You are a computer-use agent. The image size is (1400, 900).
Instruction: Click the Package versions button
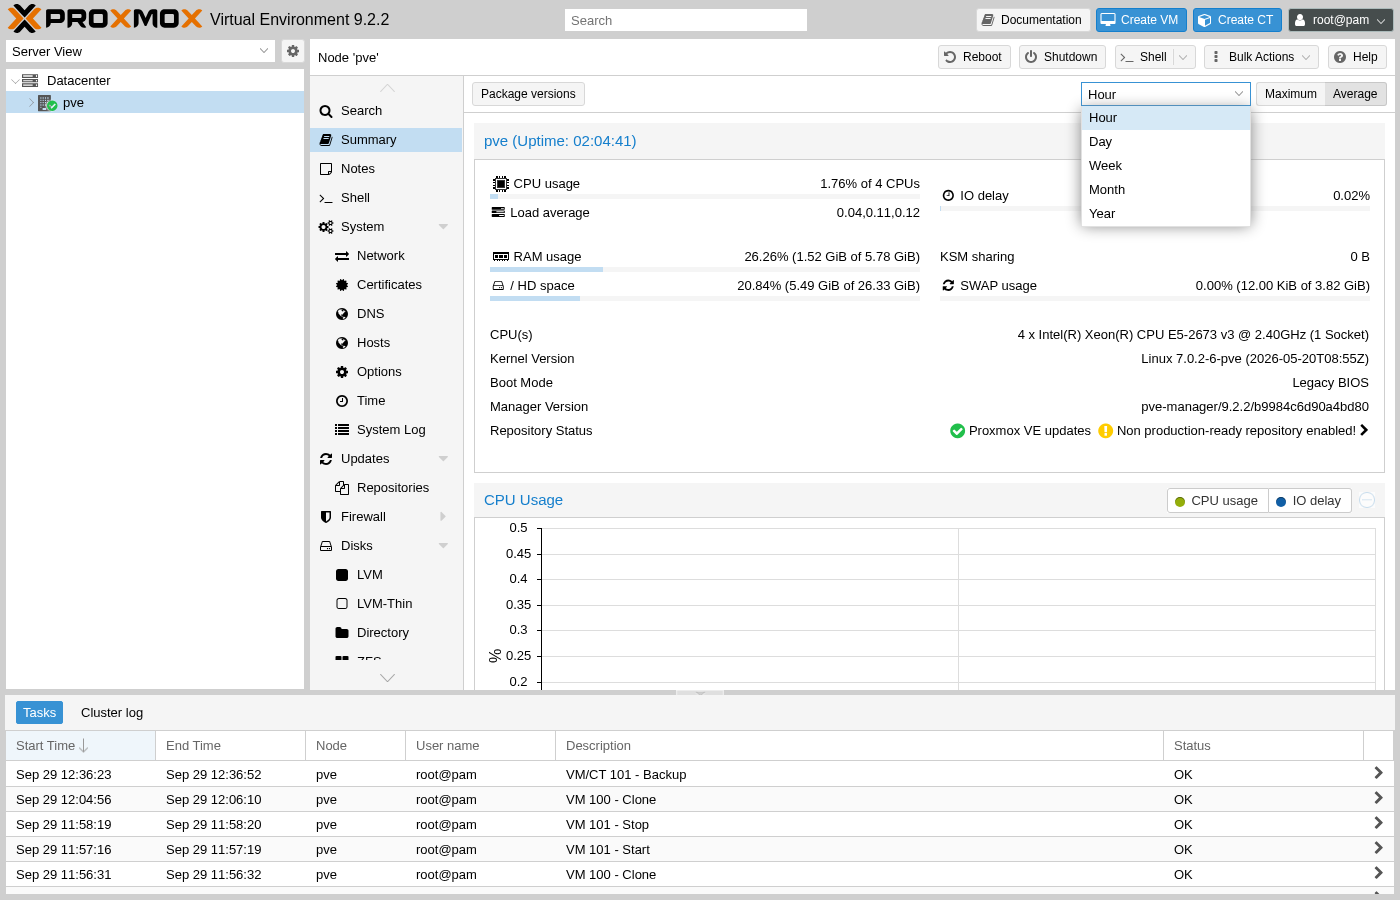coord(528,94)
